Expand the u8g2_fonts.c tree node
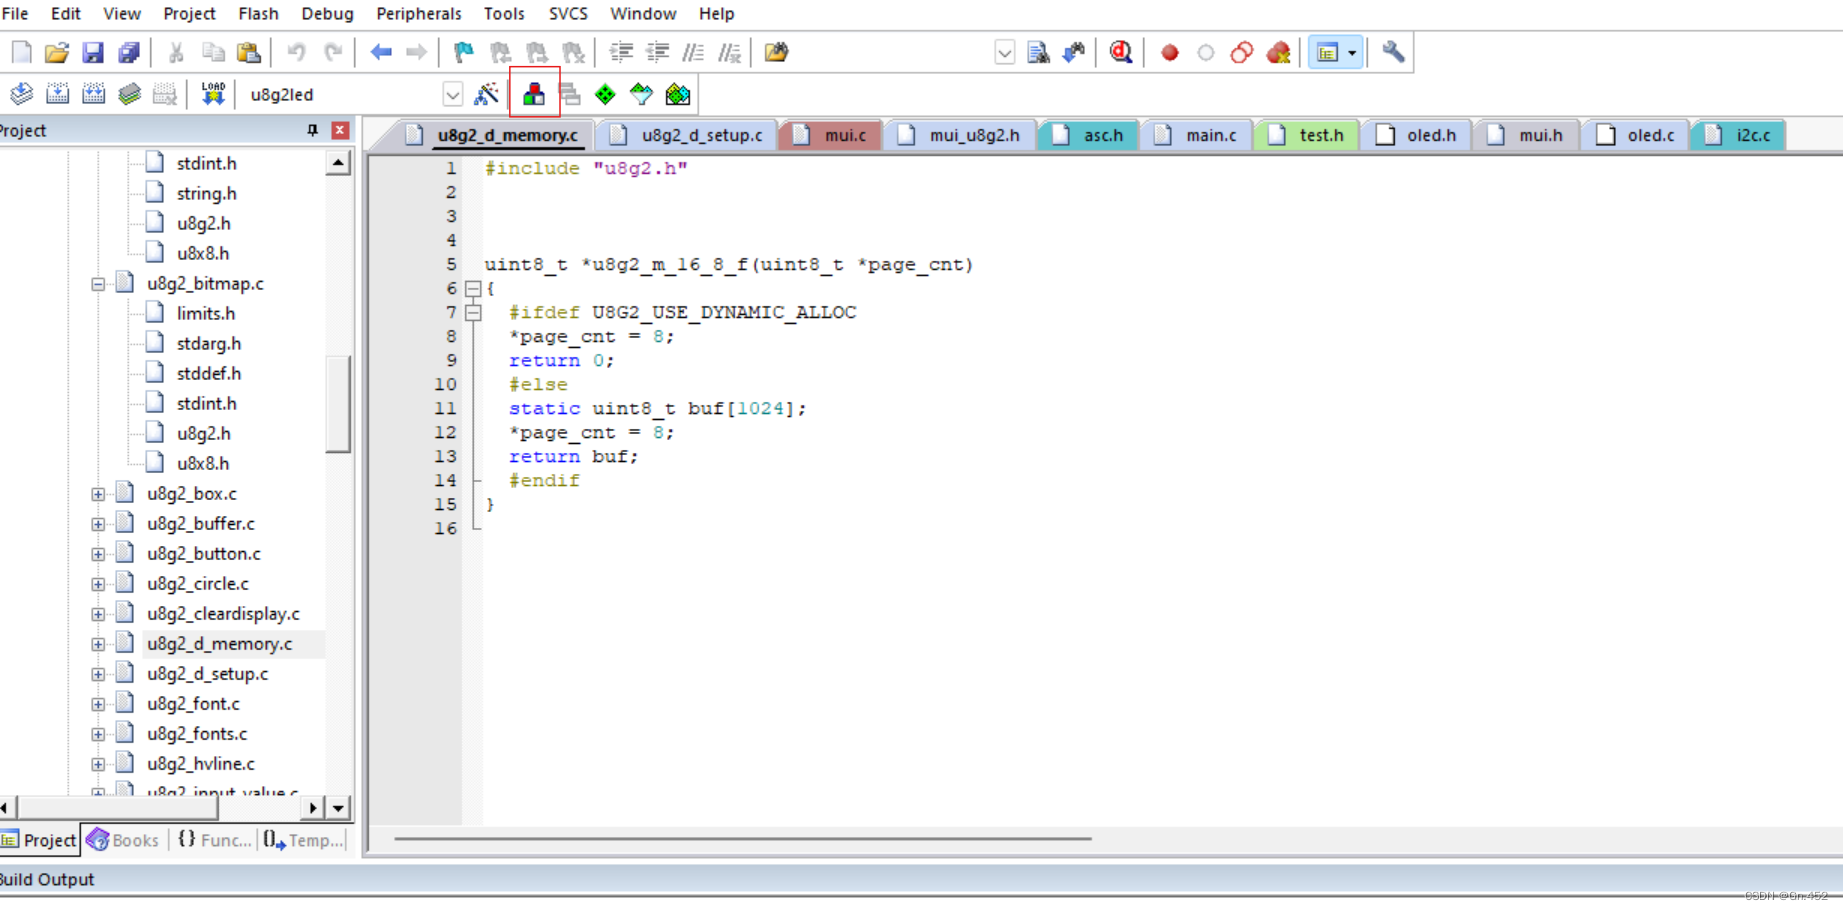 click(x=98, y=734)
